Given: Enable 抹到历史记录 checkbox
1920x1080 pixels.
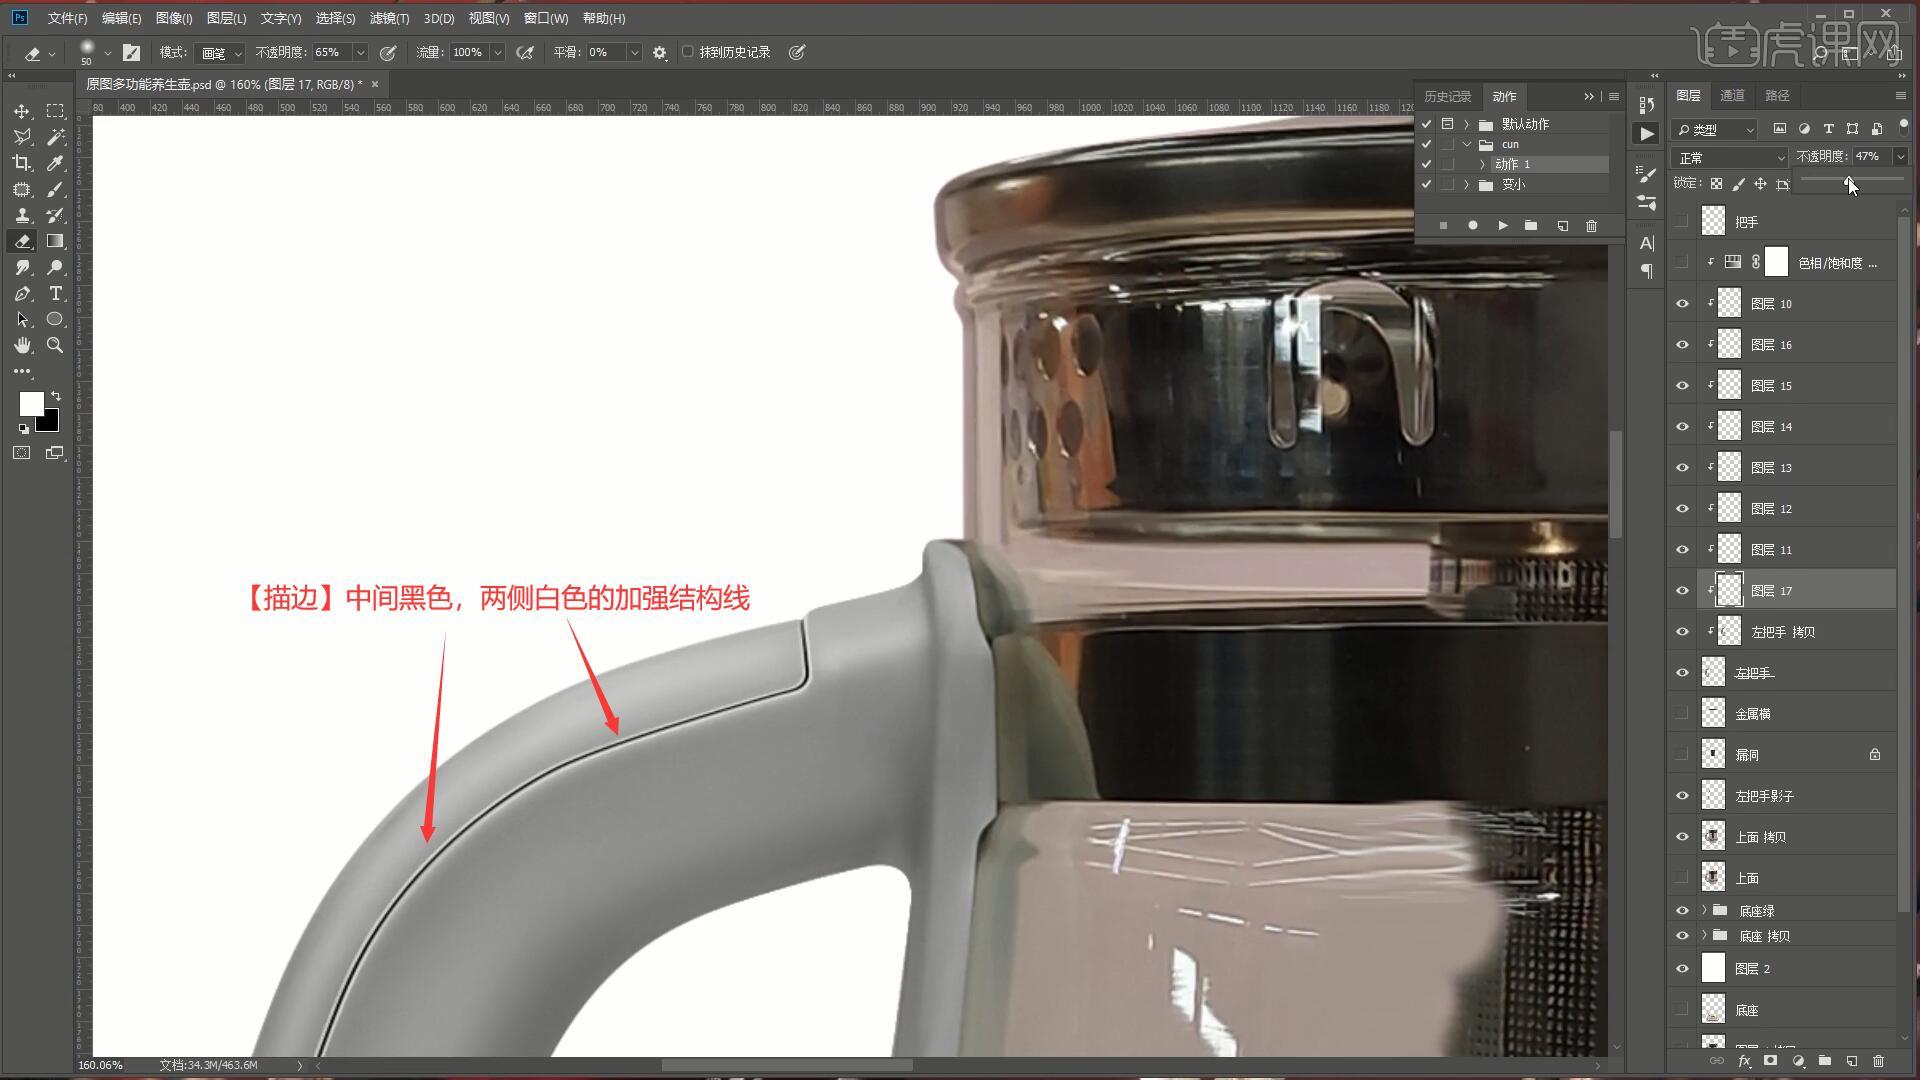Looking at the screenshot, I should pyautogui.click(x=688, y=52).
